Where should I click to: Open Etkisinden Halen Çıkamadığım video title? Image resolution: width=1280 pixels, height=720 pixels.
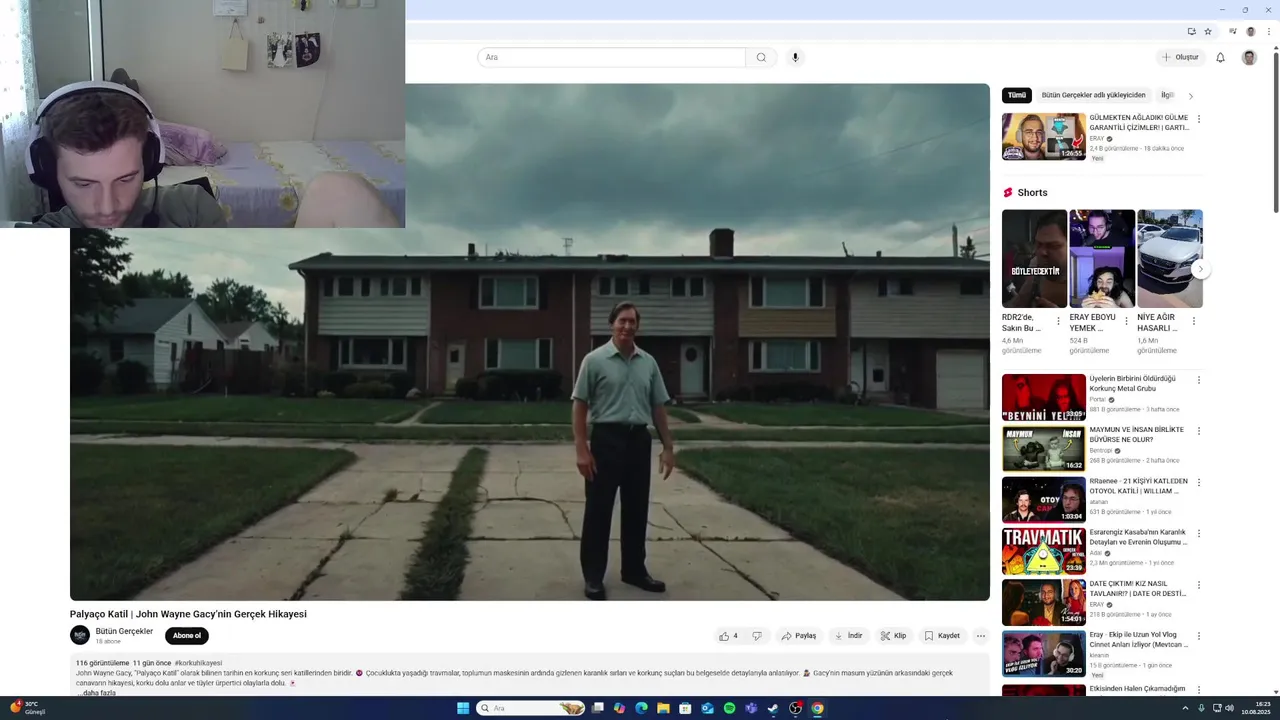(x=1137, y=689)
